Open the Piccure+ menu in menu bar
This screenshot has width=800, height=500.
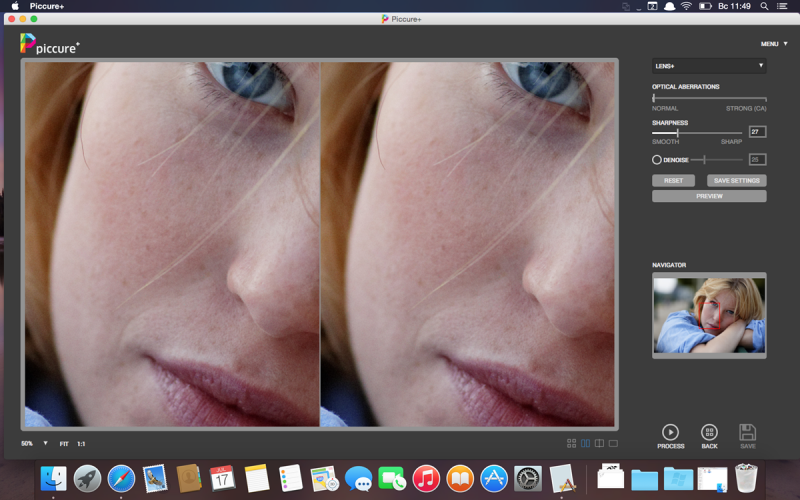pos(46,6)
